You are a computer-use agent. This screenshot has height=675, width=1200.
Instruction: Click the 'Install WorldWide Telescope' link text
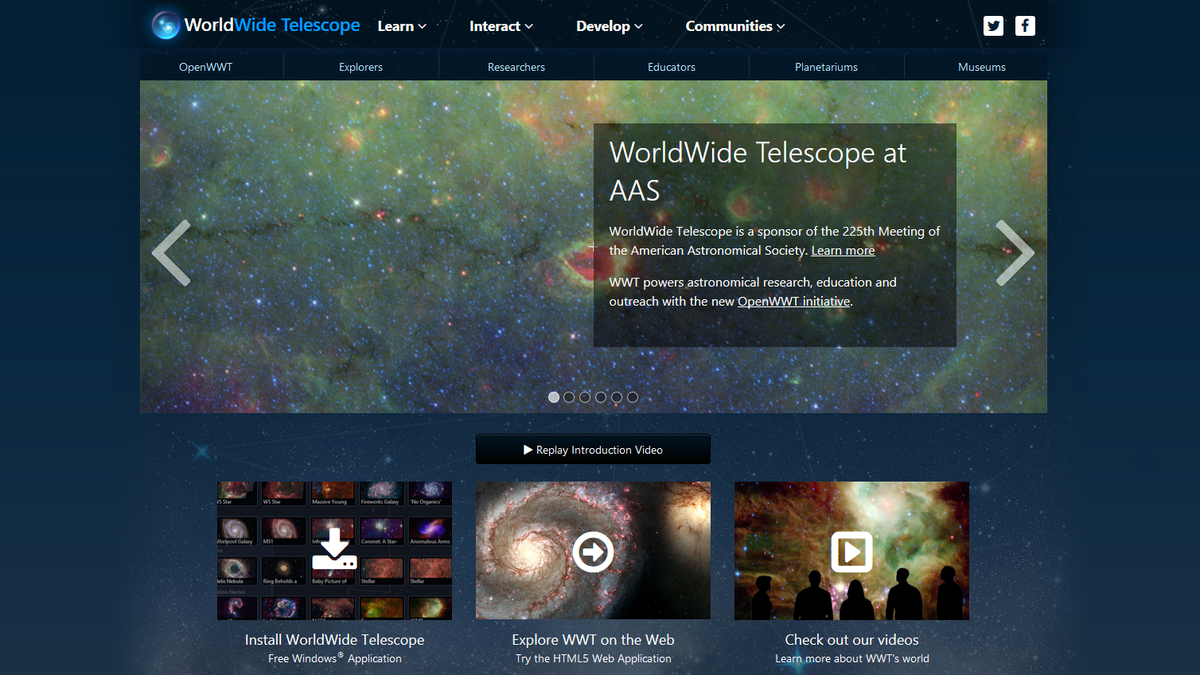click(x=335, y=640)
